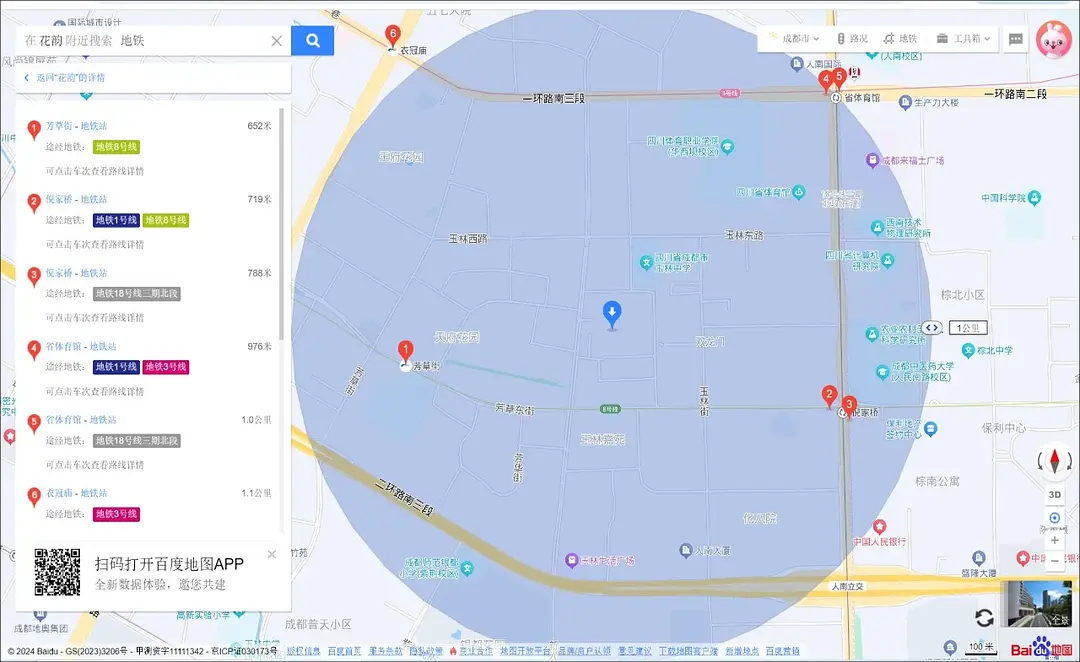
Task: Click 四川省体育馆 POI icon
Action: 798,192
